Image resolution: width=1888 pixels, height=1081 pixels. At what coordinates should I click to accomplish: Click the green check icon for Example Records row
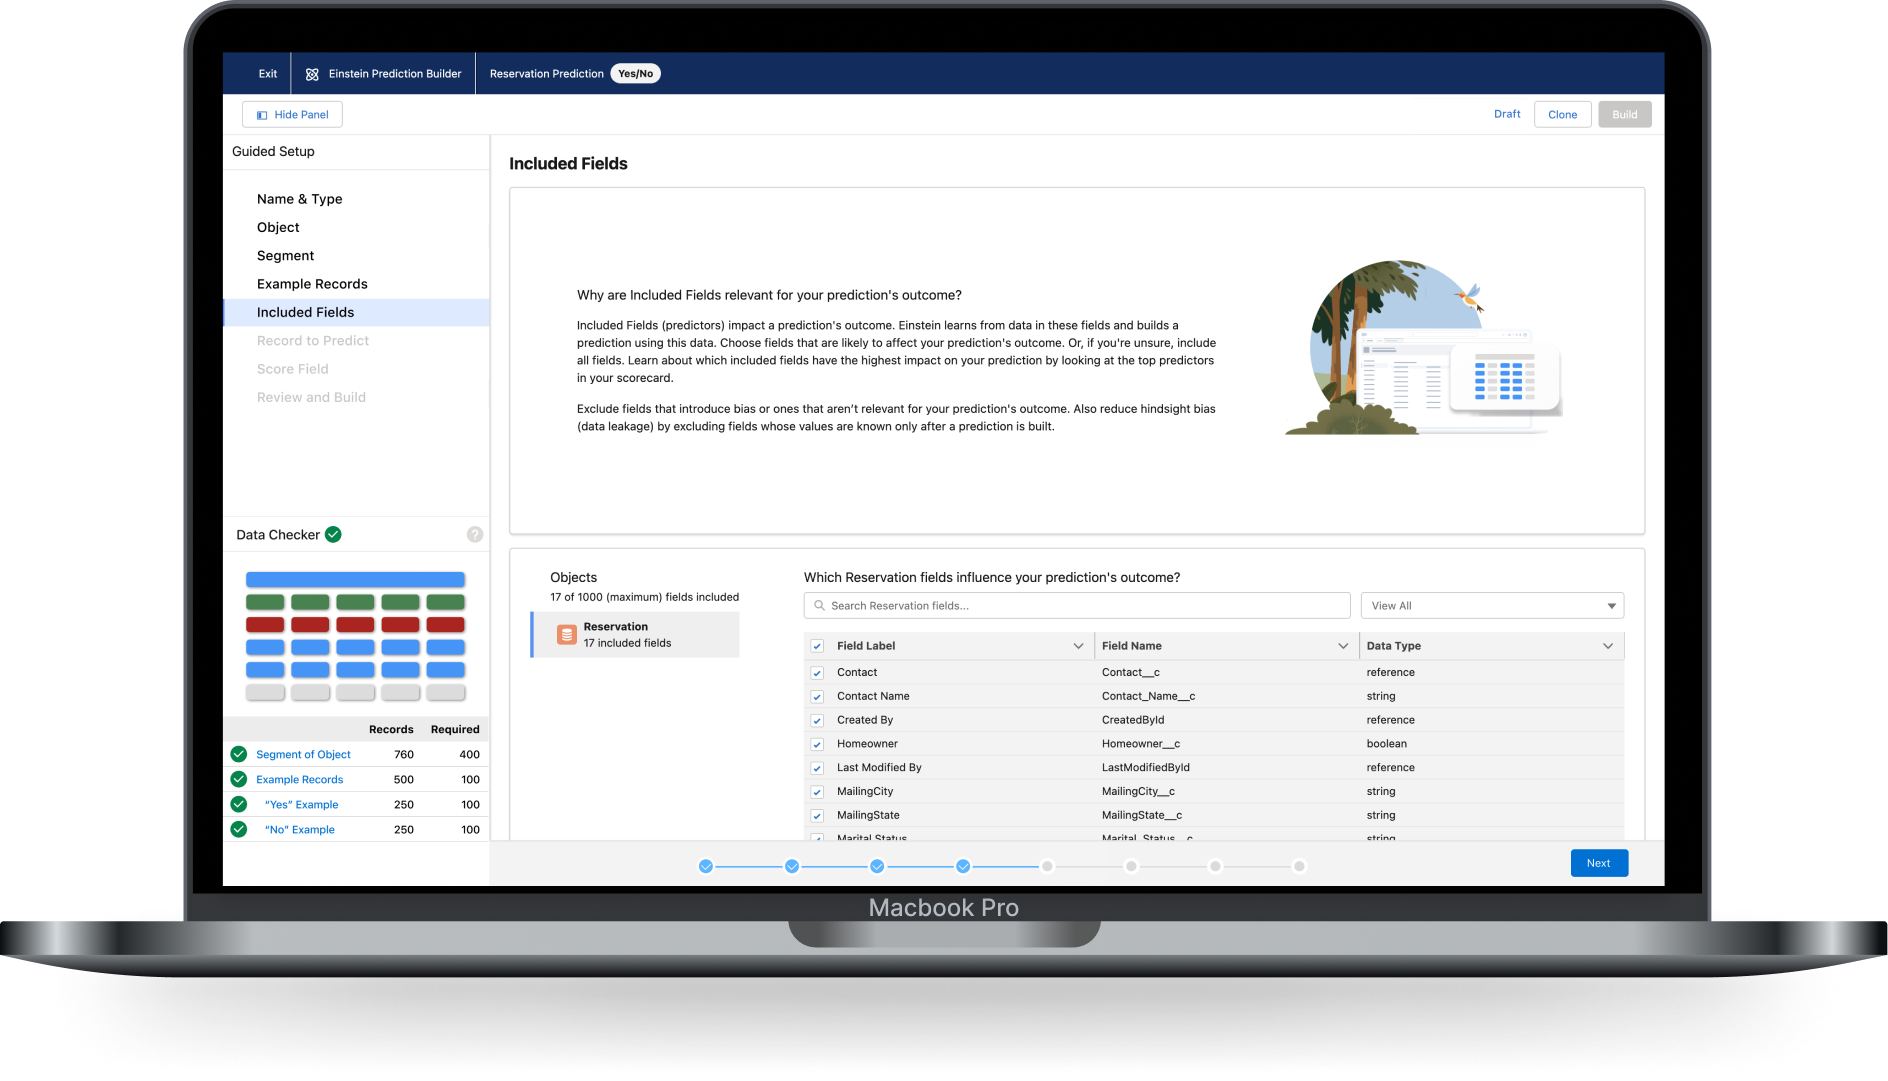pos(239,779)
